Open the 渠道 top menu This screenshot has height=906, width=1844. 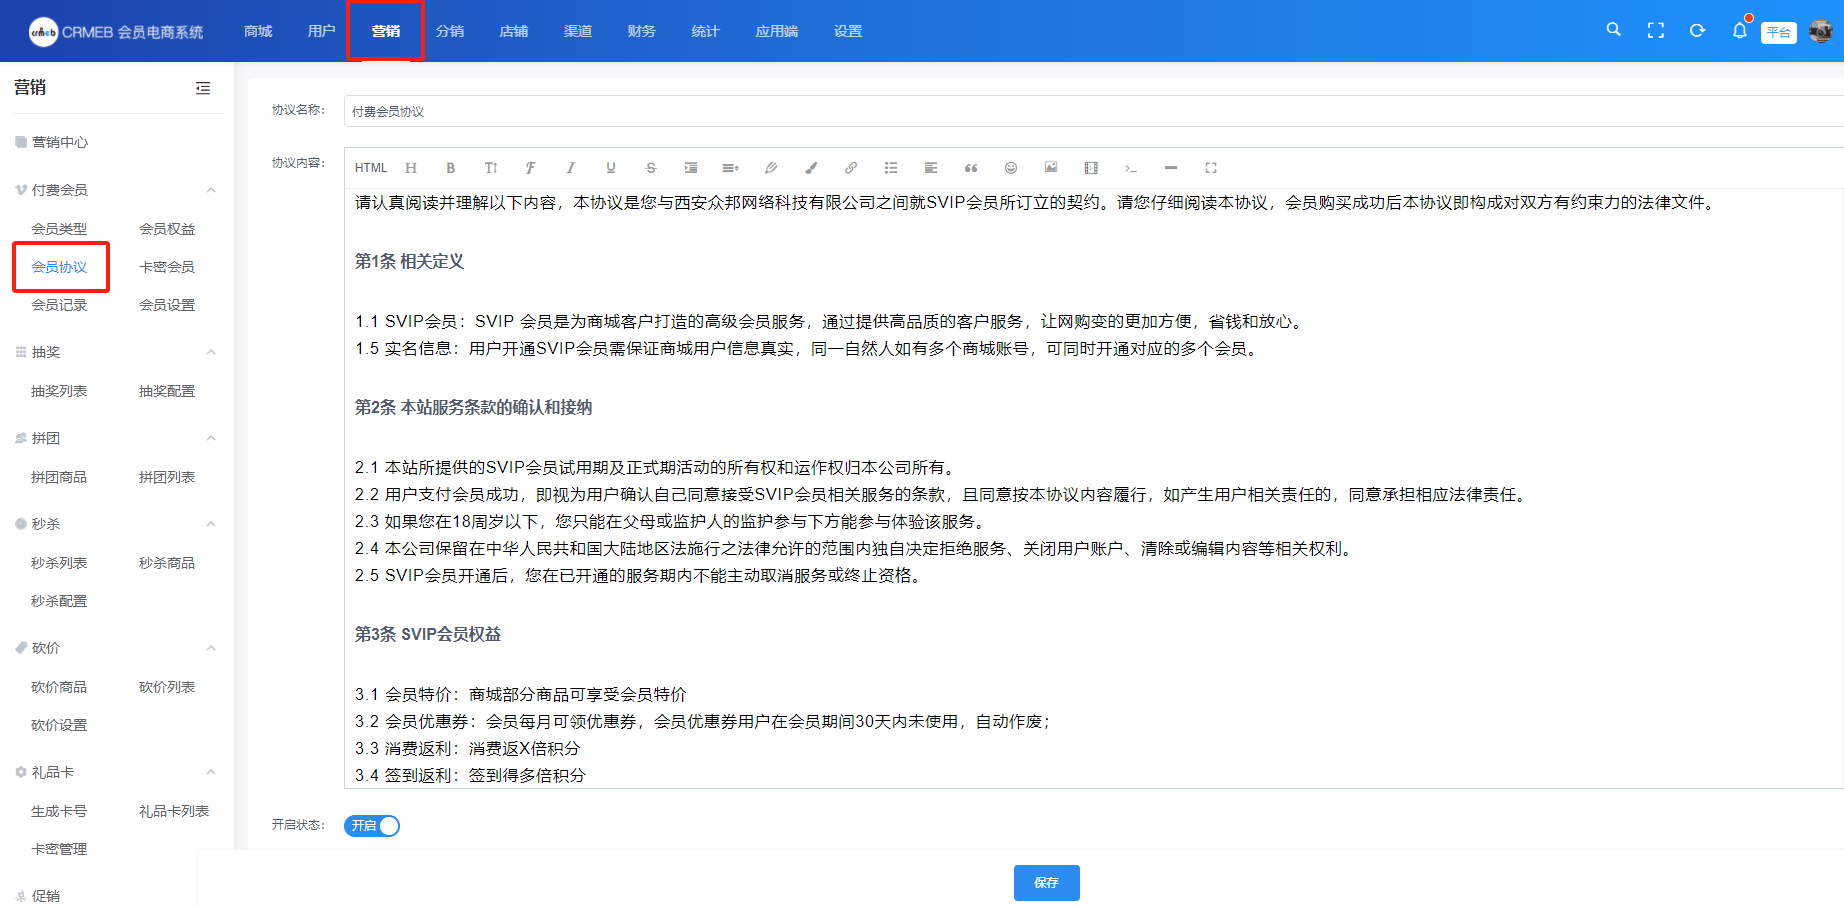pyautogui.click(x=578, y=31)
